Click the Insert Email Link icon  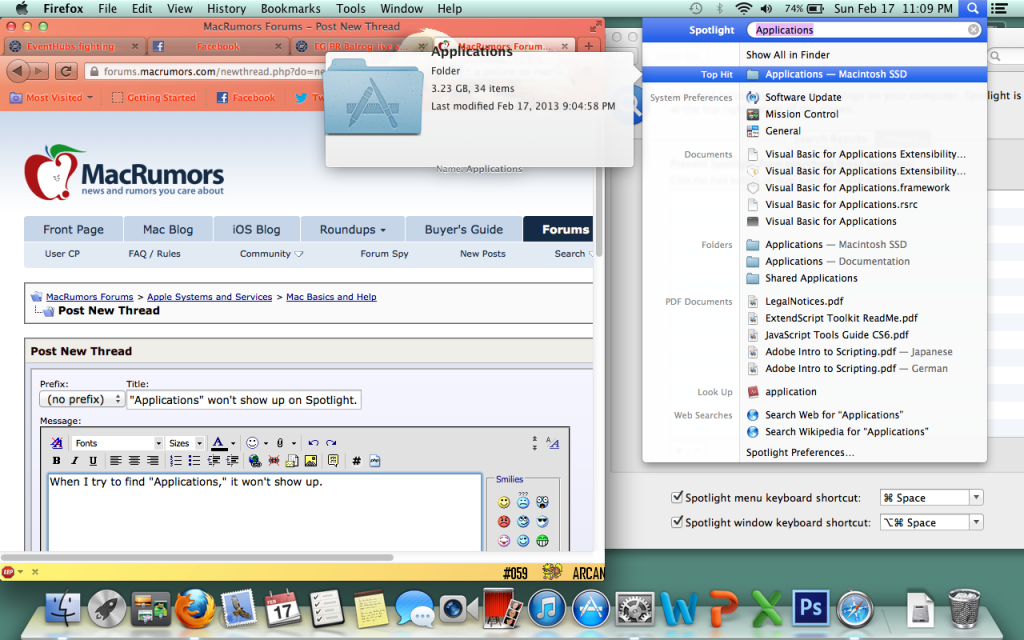pyautogui.click(x=292, y=461)
